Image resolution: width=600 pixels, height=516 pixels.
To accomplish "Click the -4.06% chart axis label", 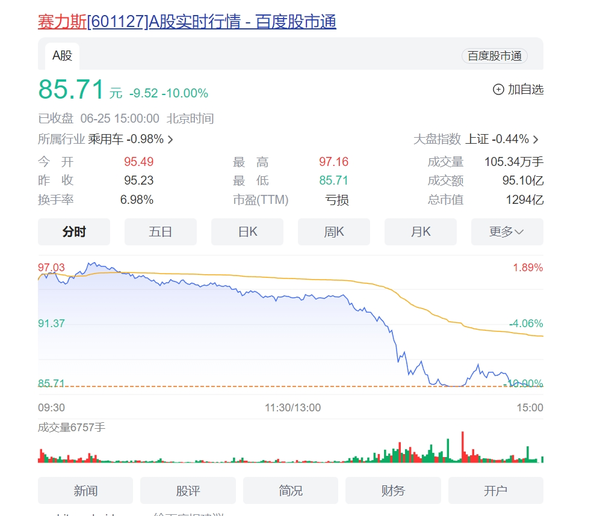I will (526, 323).
